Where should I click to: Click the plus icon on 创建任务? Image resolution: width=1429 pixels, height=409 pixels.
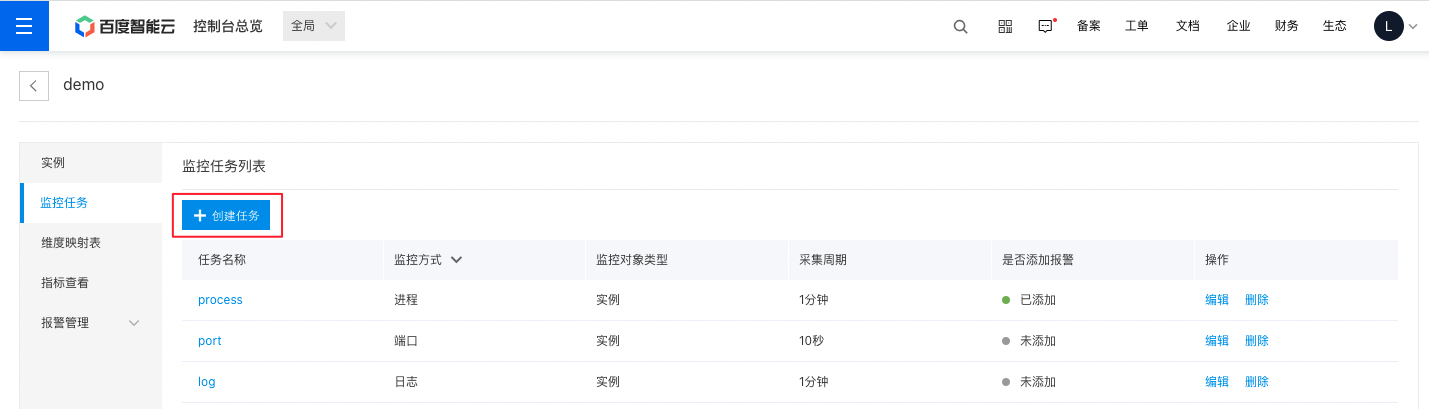click(200, 215)
